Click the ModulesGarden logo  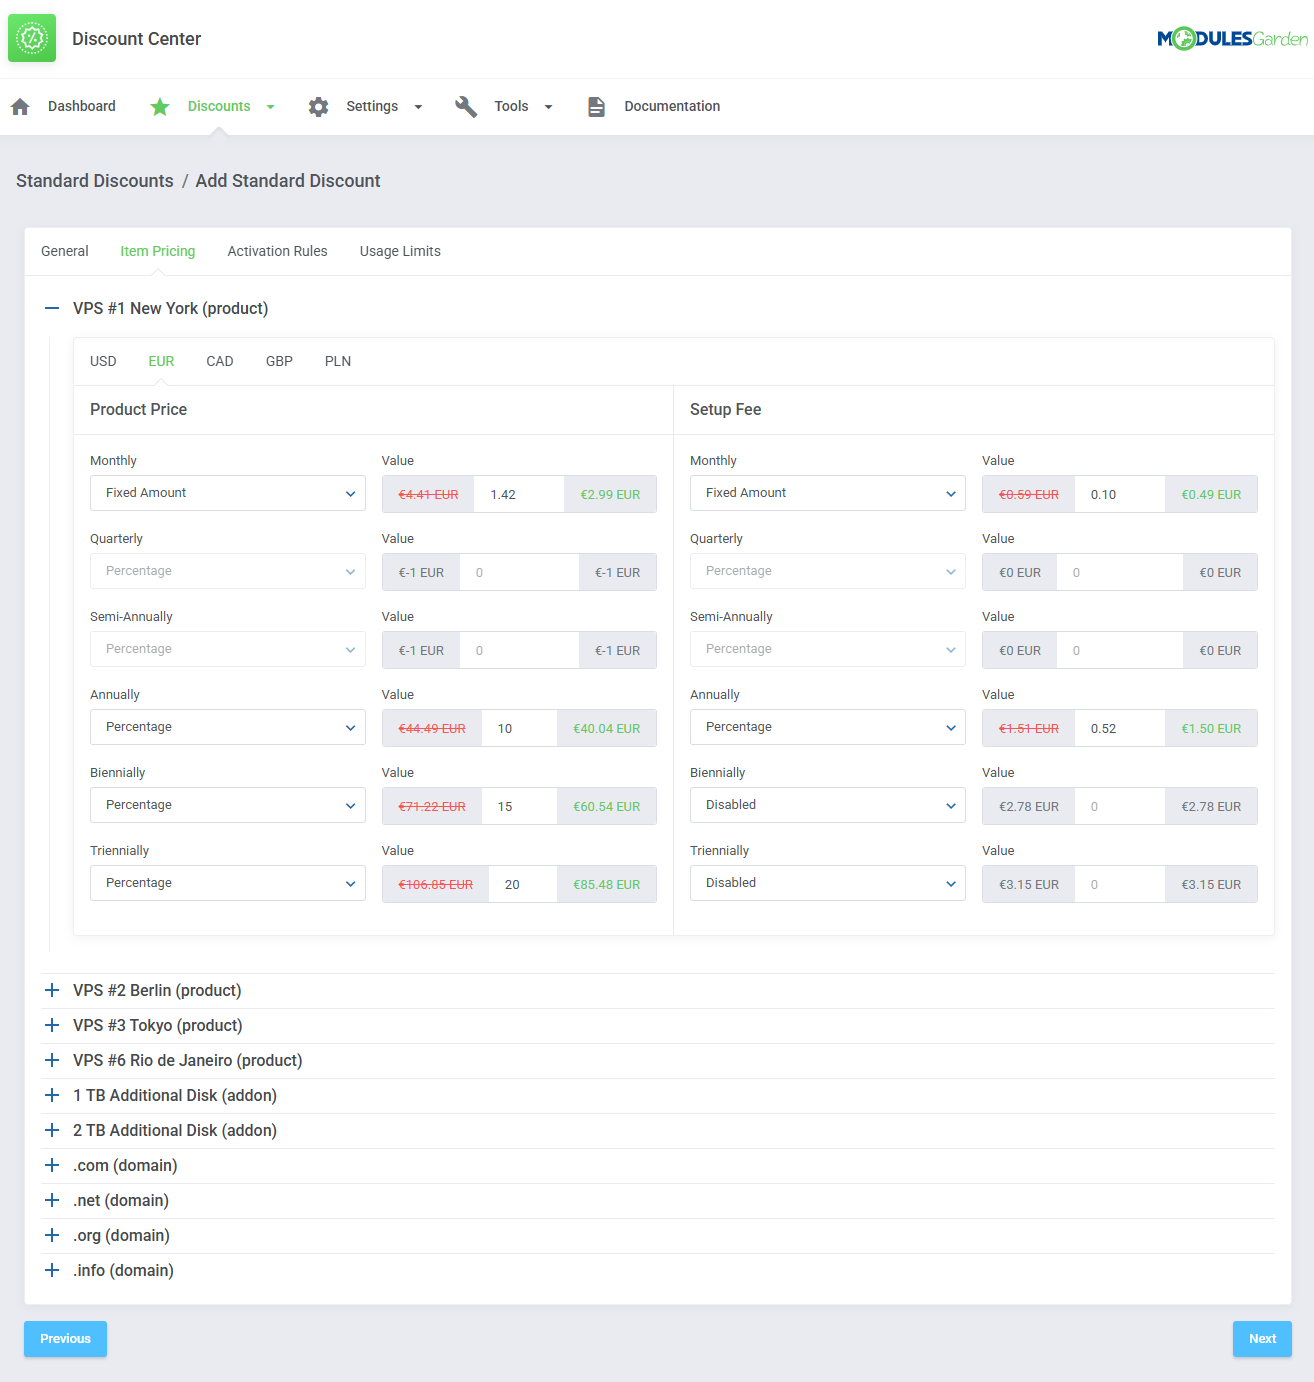tap(1232, 39)
